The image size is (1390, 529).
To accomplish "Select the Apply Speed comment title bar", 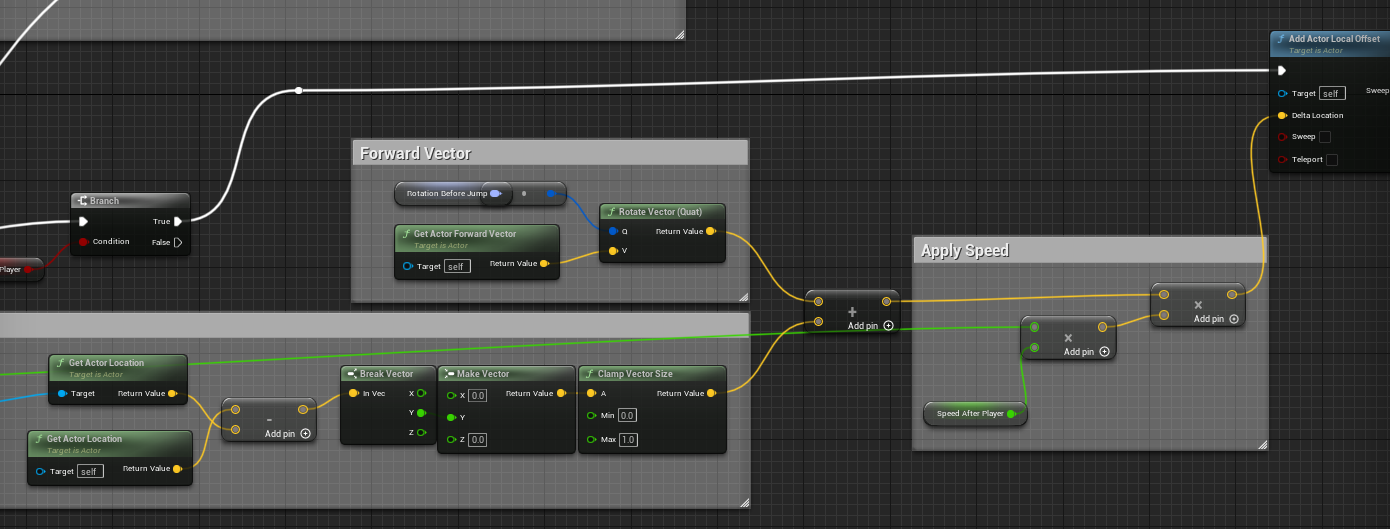I will tap(1089, 250).
